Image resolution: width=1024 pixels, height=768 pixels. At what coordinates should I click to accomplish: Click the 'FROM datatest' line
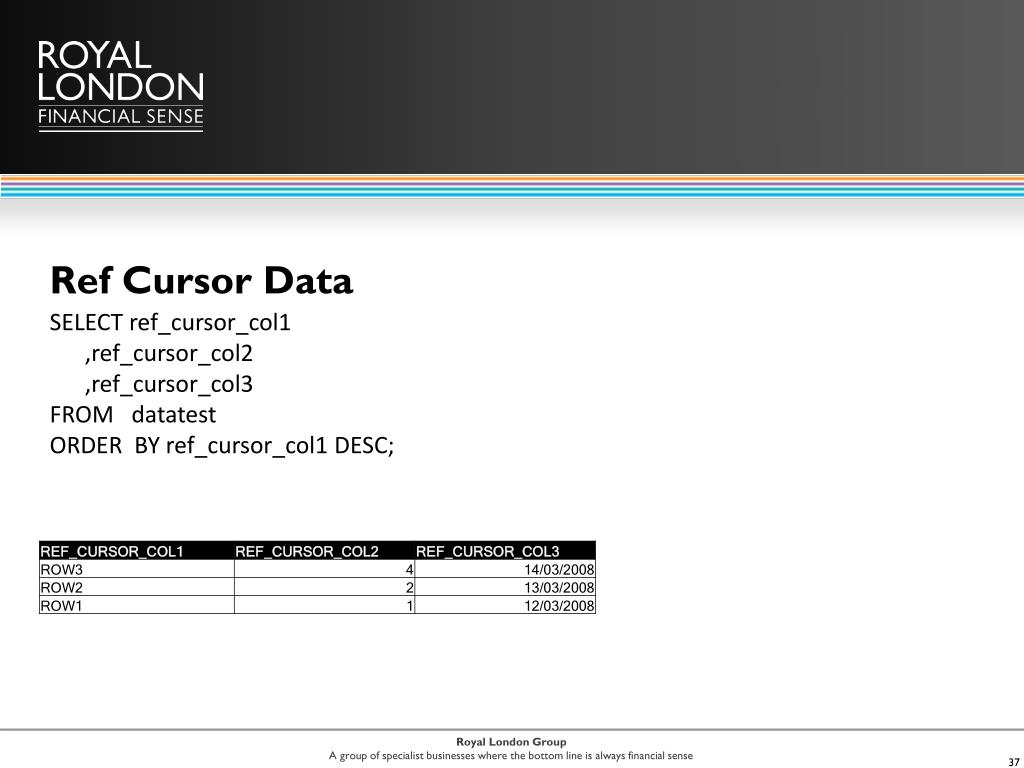pyautogui.click(x=133, y=415)
